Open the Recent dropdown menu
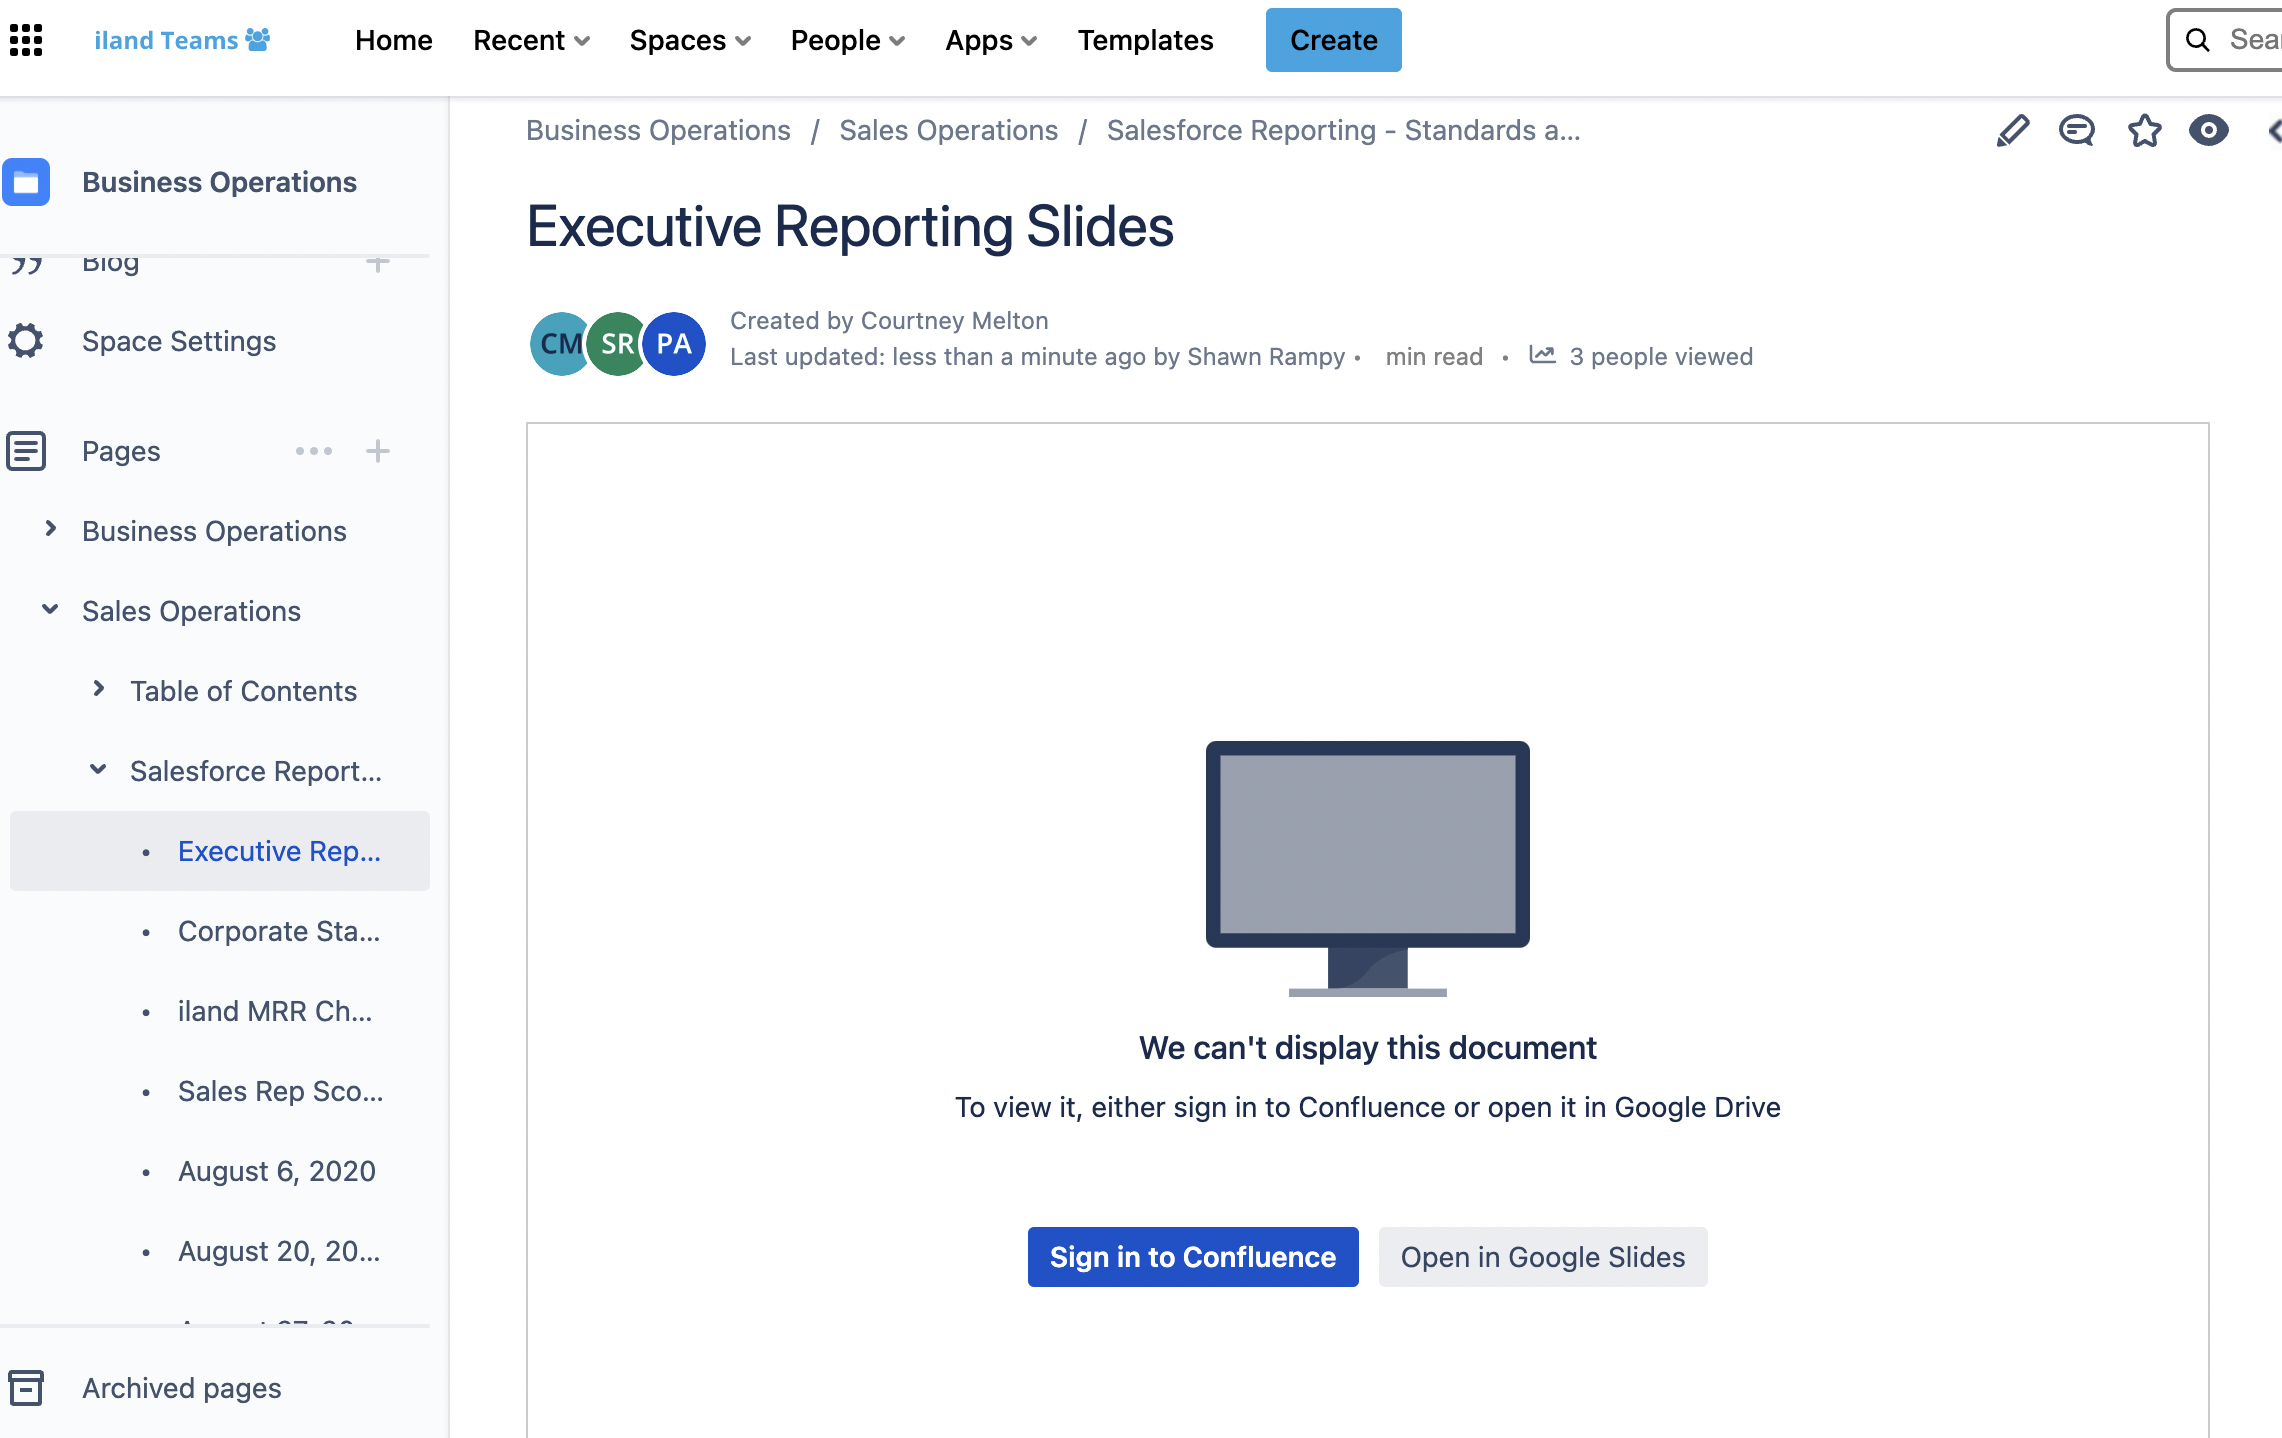Screen dimensions: 2282x1438 pyautogui.click(x=532, y=40)
